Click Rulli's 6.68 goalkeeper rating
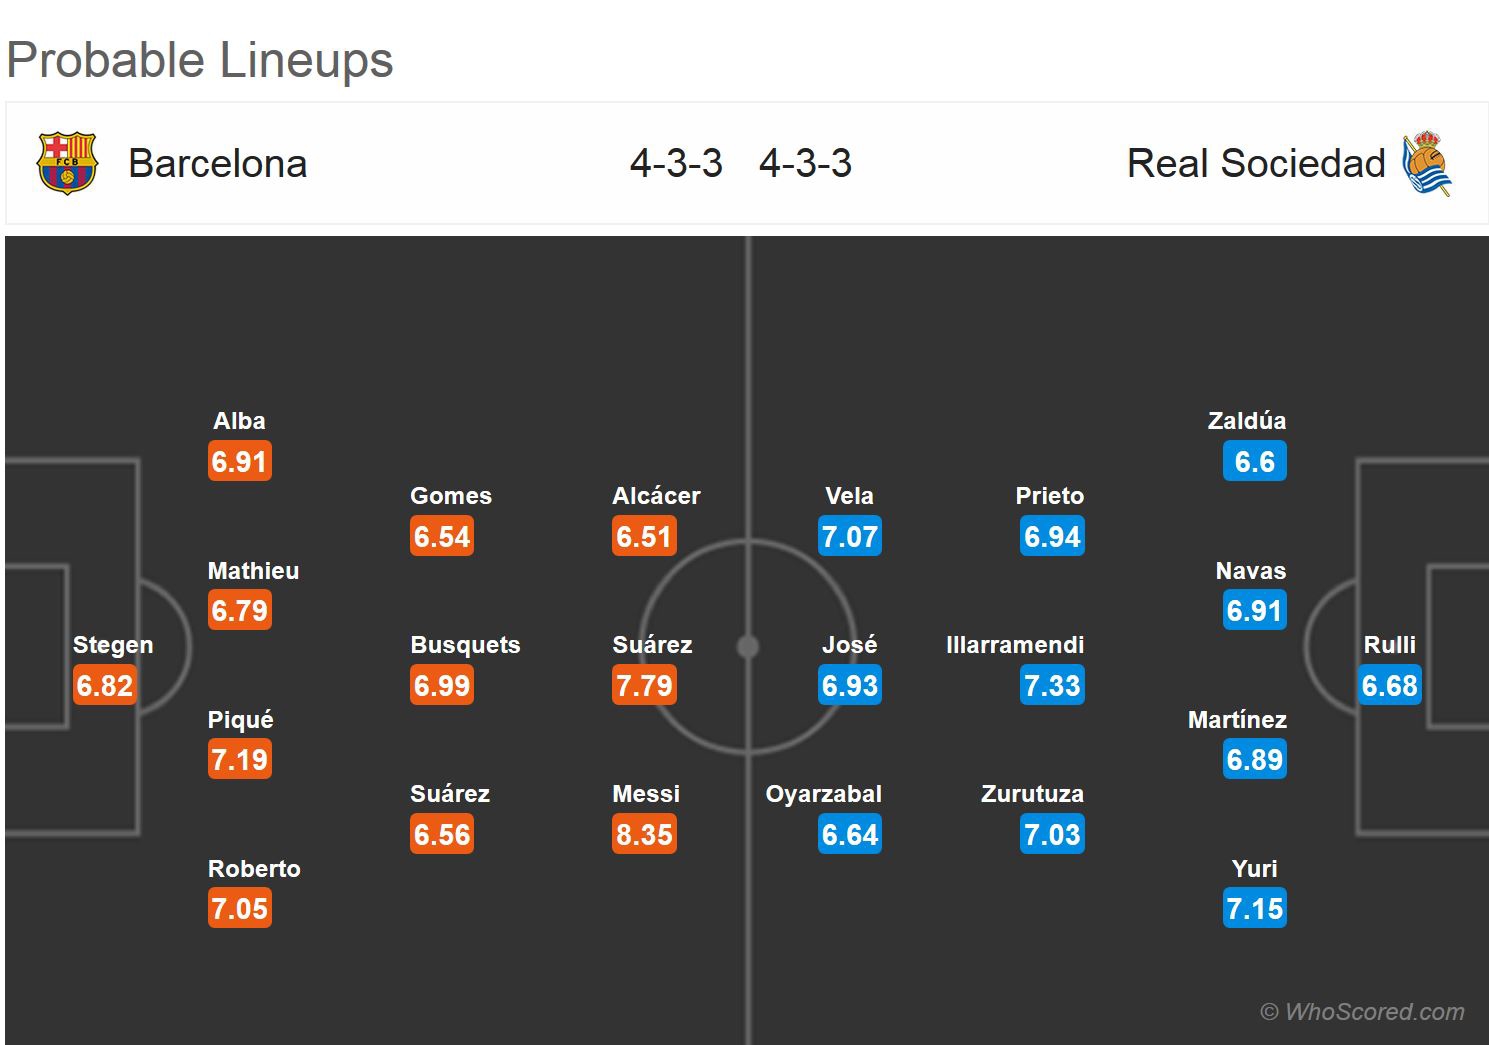1489x1045 pixels. 1389,686
